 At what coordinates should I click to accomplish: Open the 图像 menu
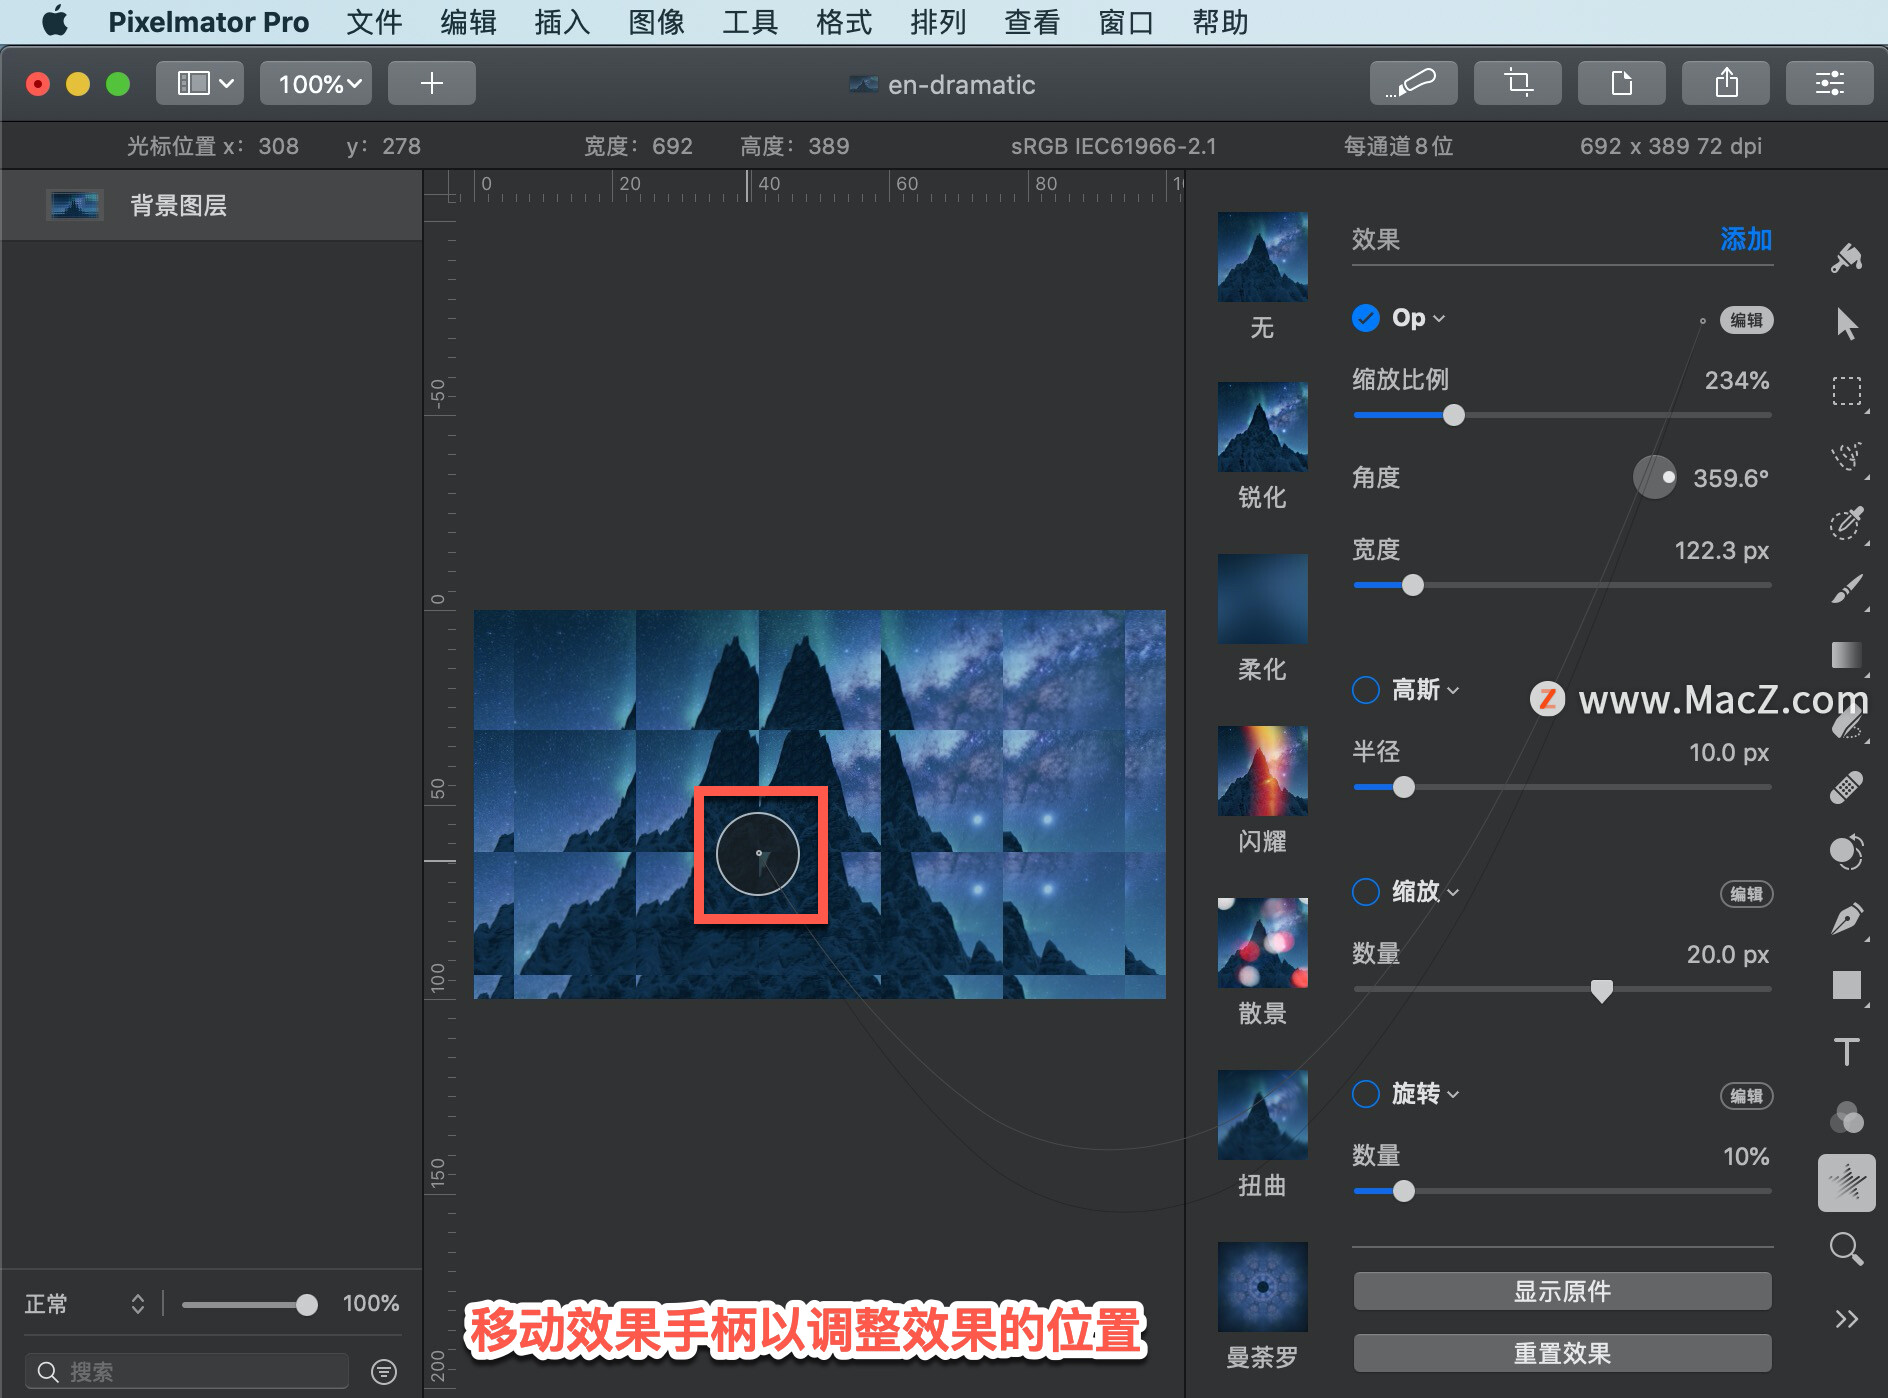[x=656, y=22]
